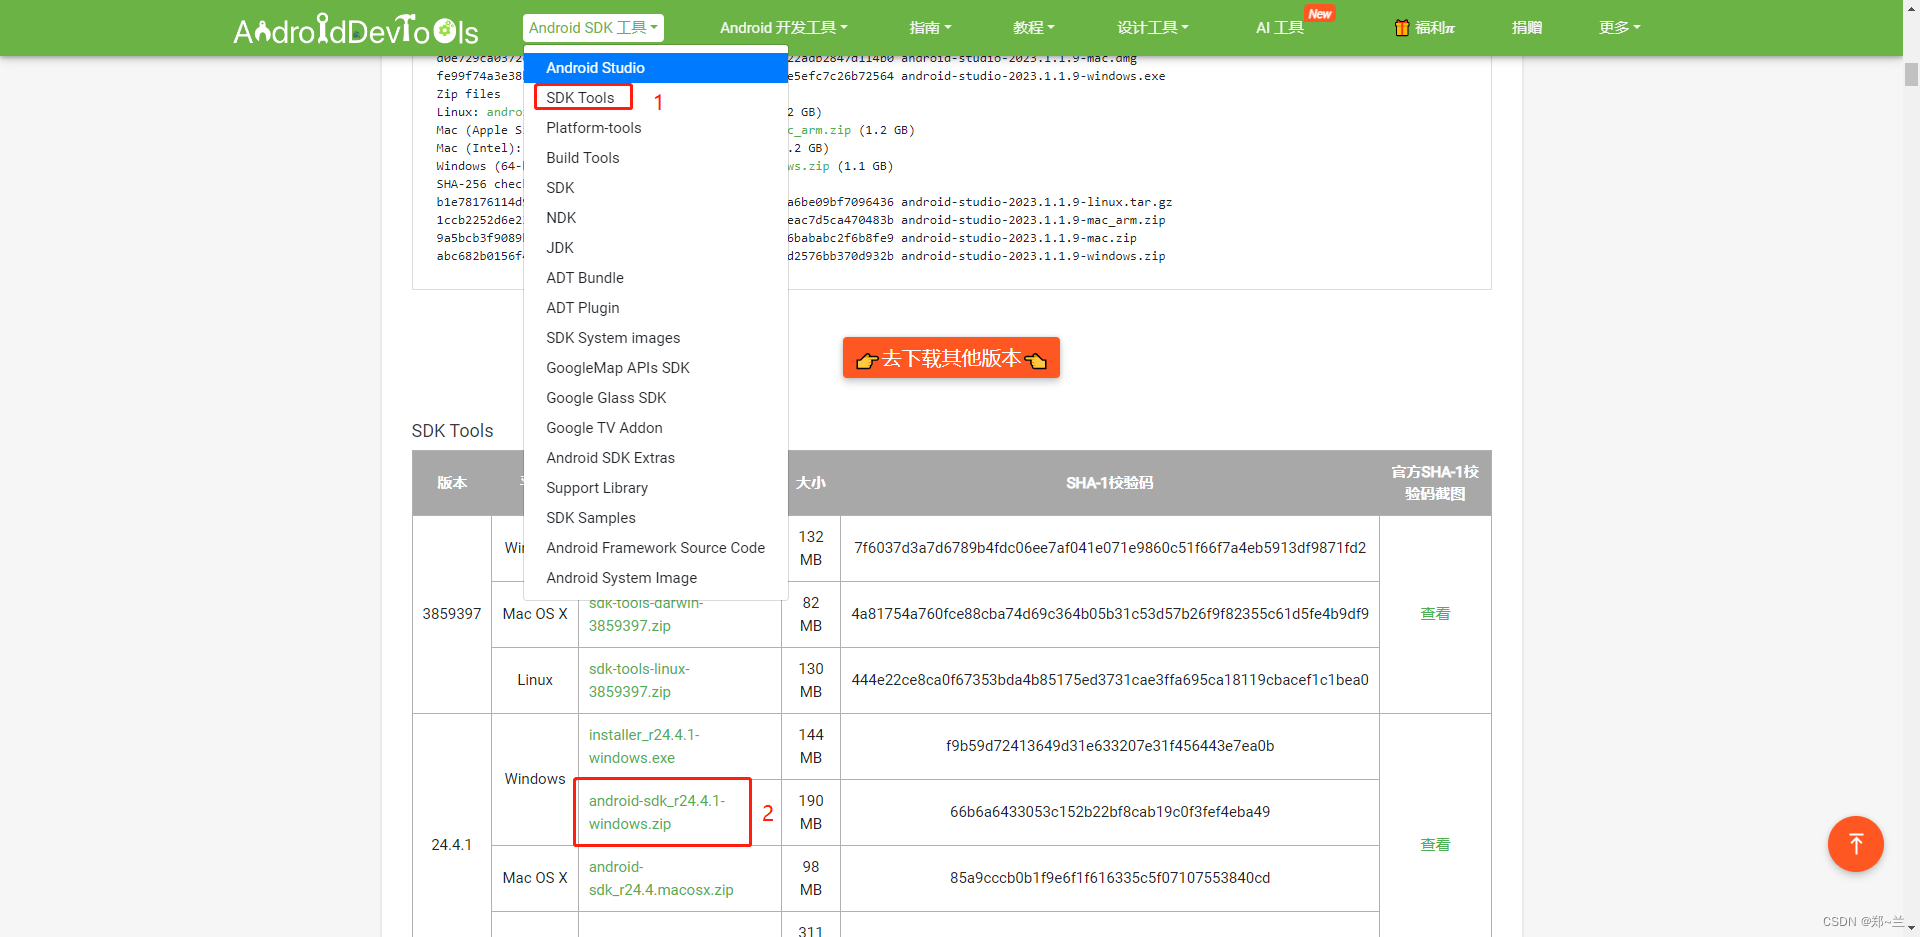Click the page vertical scrollbar thumb
This screenshot has height=937, width=1920.
point(1911,75)
